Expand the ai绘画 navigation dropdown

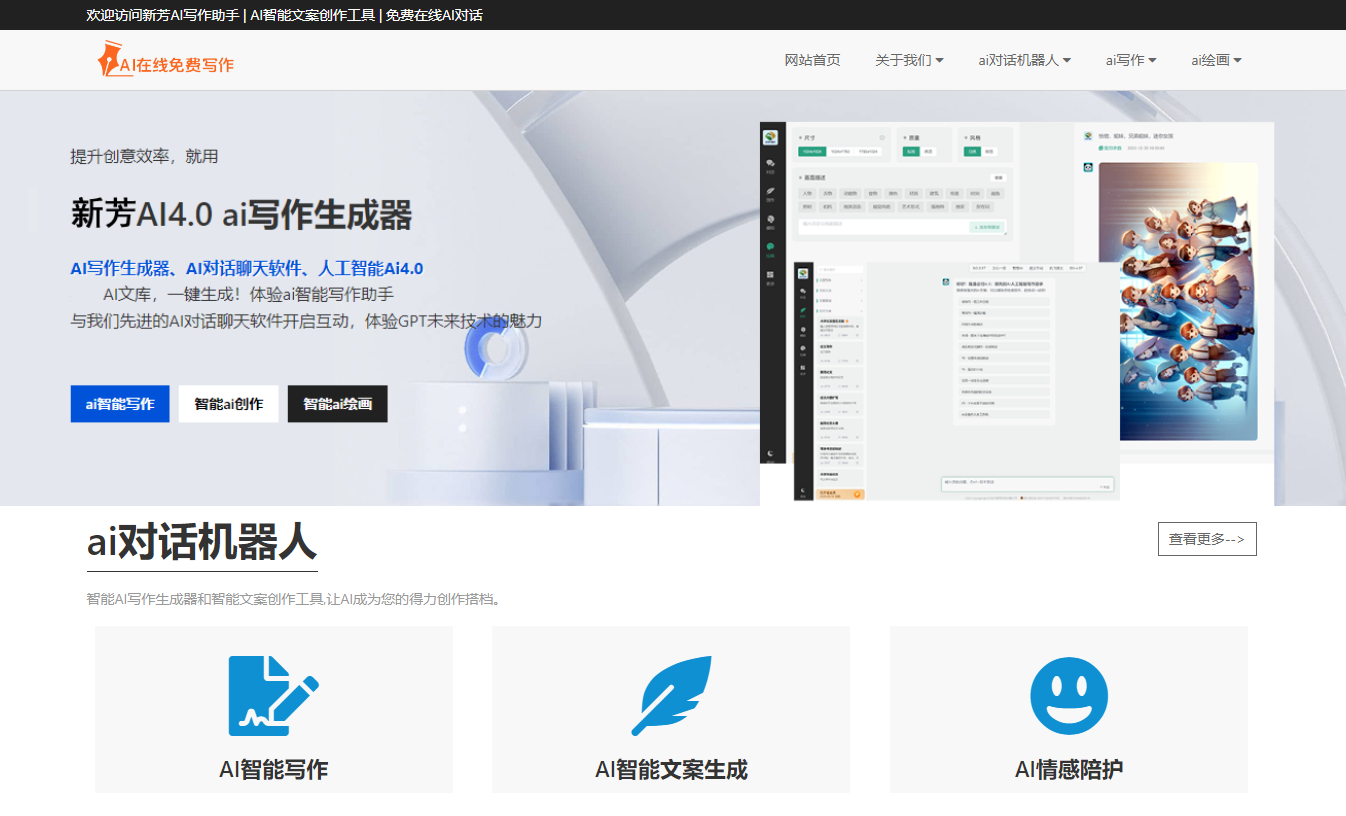[x=1216, y=60]
